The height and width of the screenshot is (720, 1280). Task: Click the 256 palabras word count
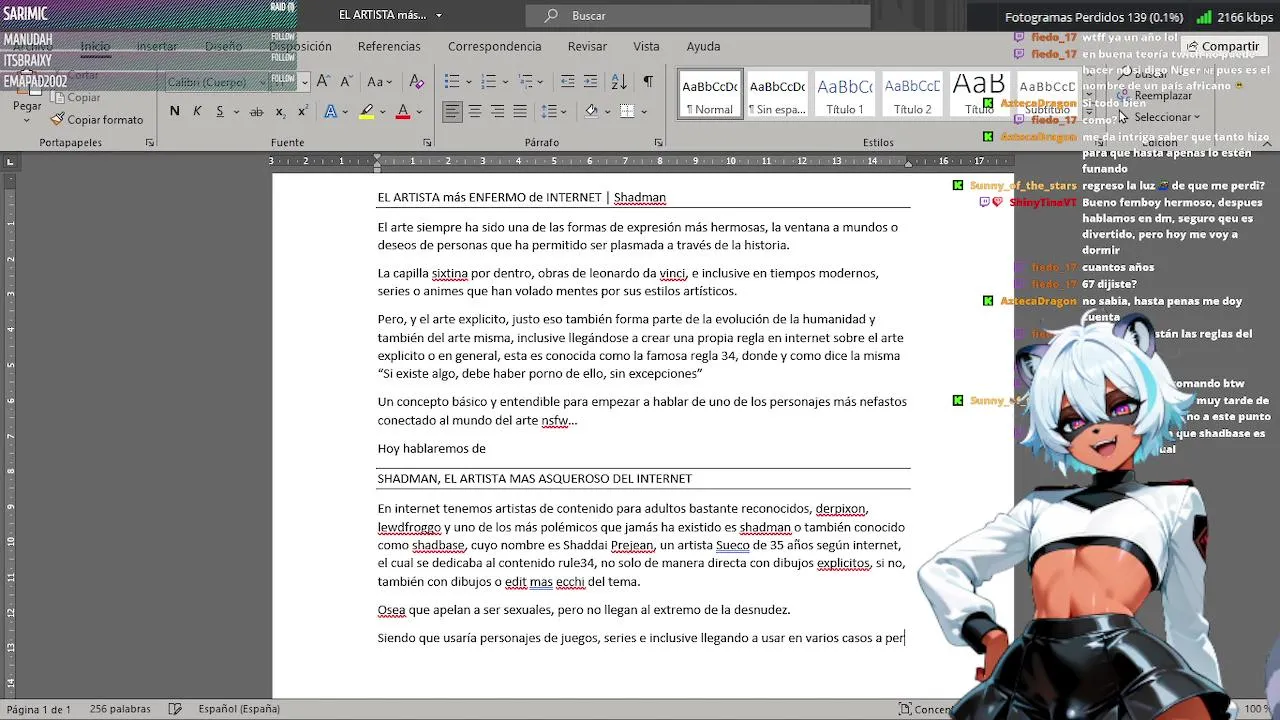point(120,709)
